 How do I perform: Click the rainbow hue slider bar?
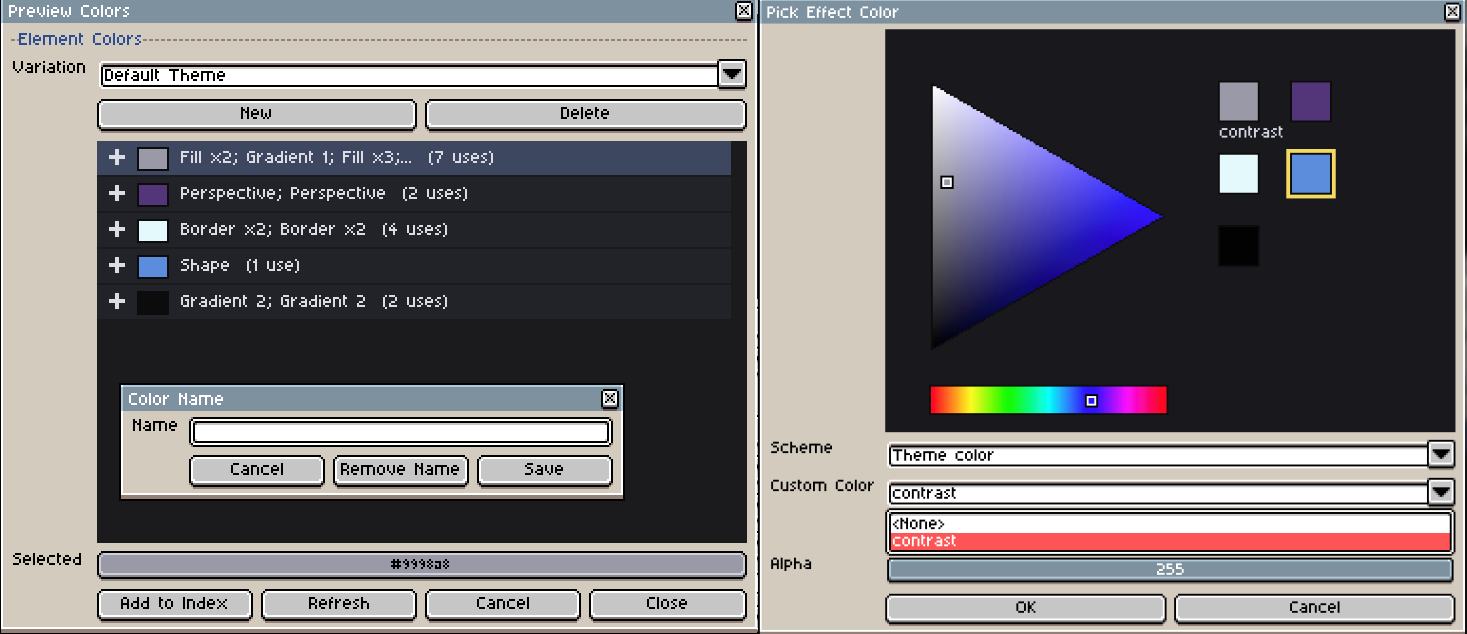point(1048,400)
